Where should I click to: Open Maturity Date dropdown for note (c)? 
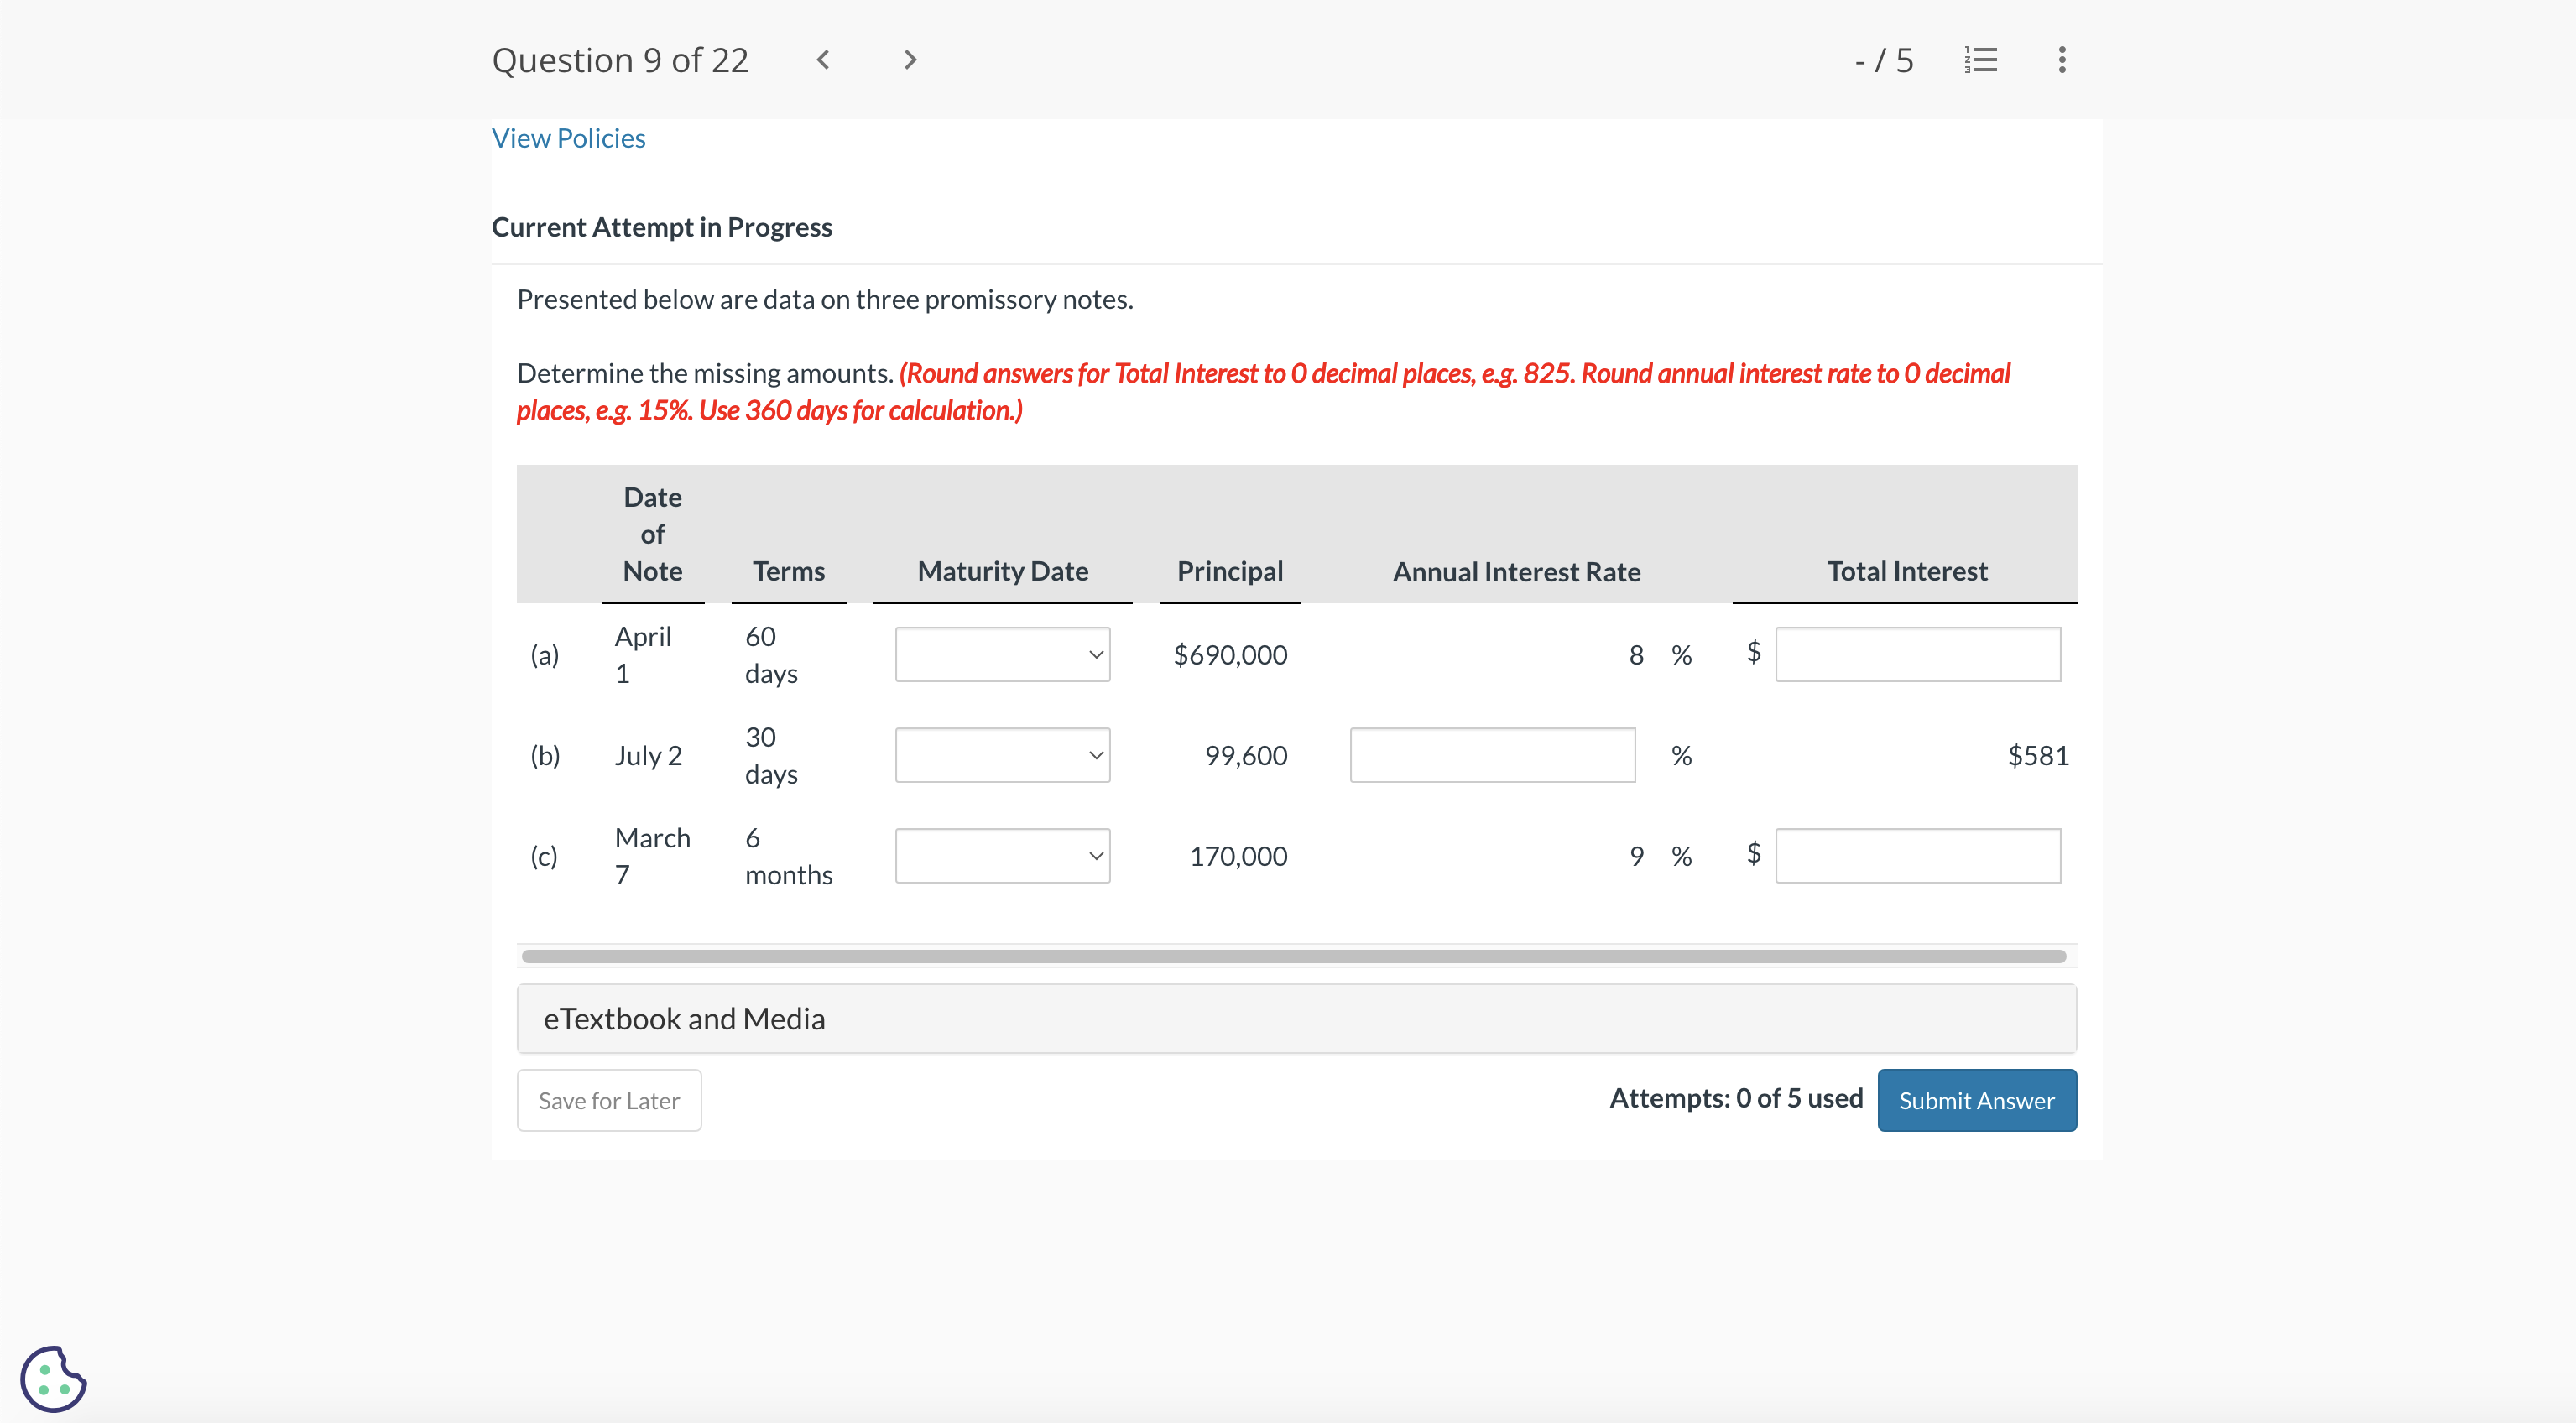click(1002, 856)
